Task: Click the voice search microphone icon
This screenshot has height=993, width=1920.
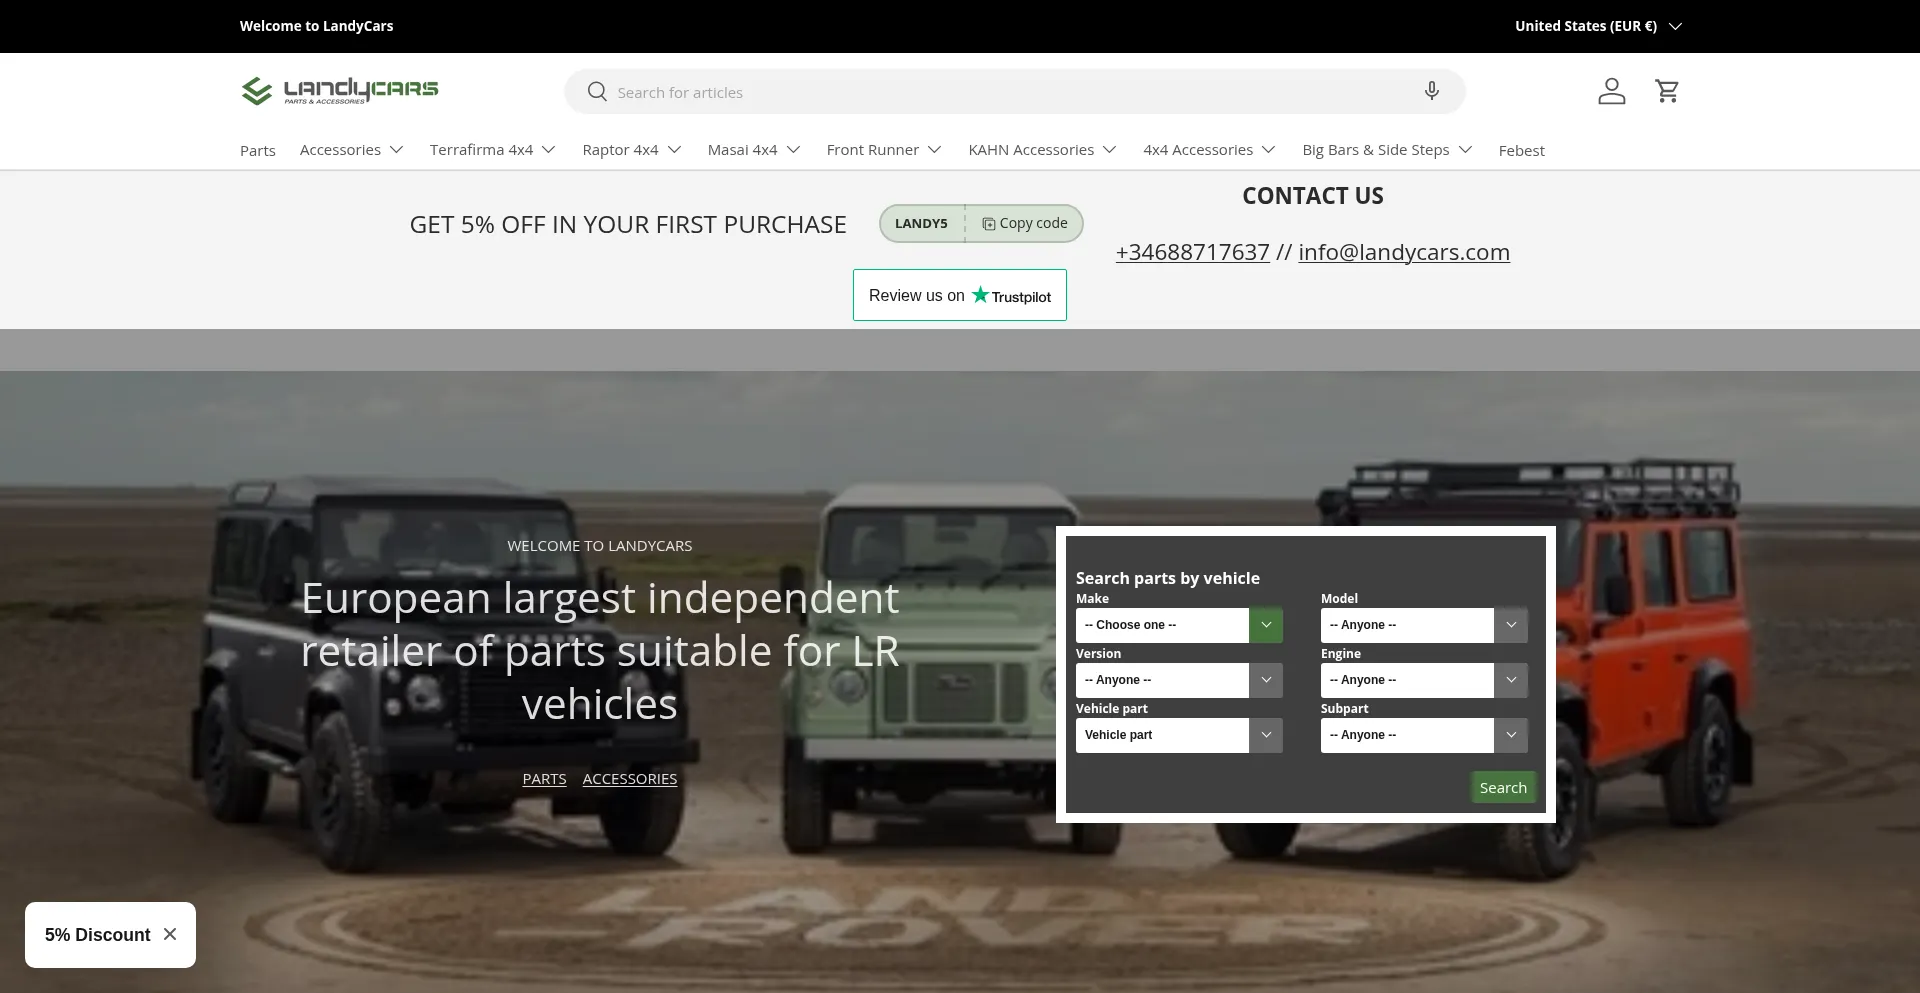Action: tap(1431, 91)
